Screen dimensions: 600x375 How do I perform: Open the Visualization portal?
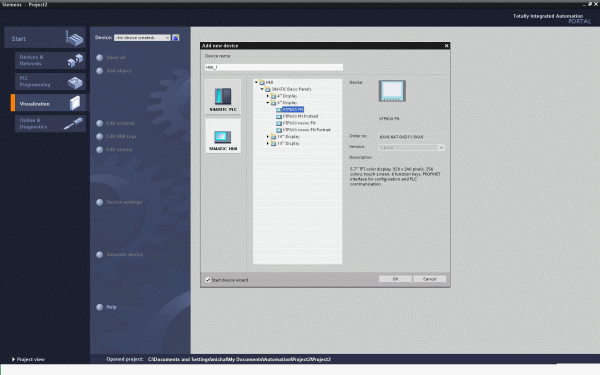[x=50, y=103]
